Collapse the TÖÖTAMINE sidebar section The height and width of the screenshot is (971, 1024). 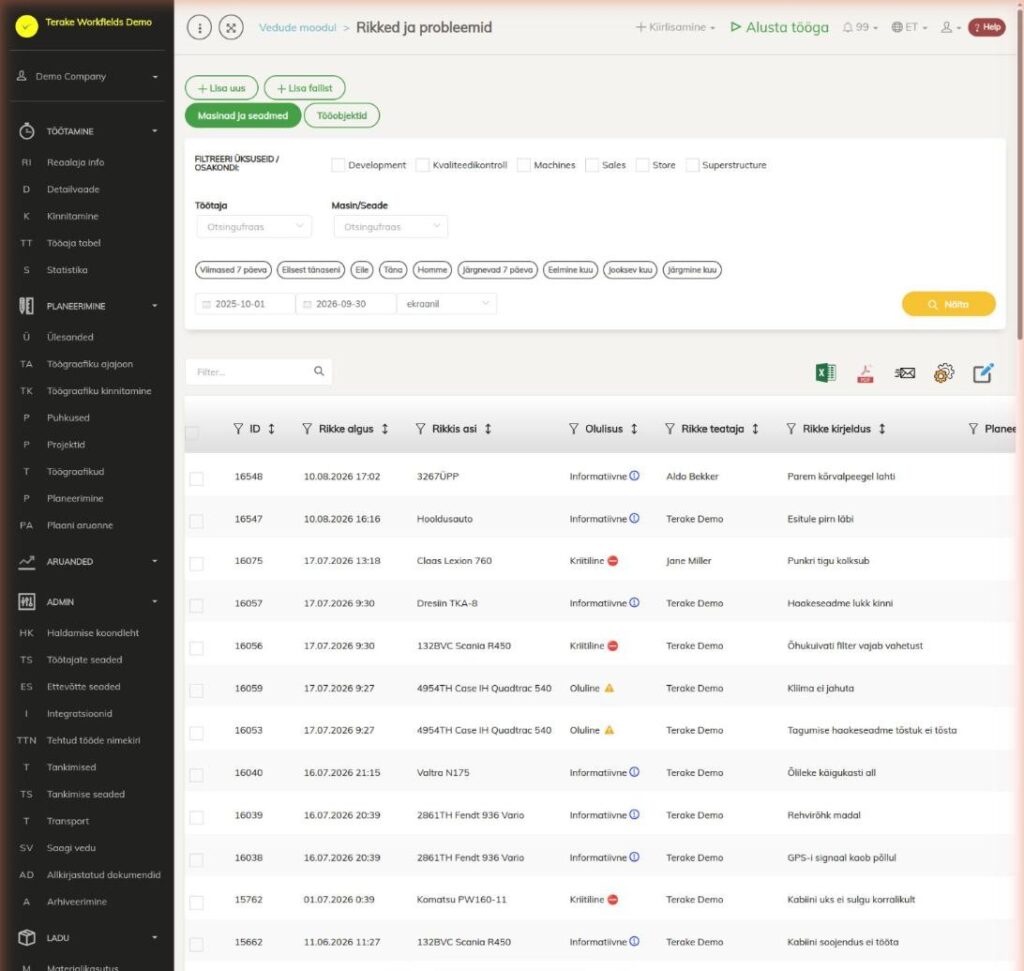tap(87, 131)
